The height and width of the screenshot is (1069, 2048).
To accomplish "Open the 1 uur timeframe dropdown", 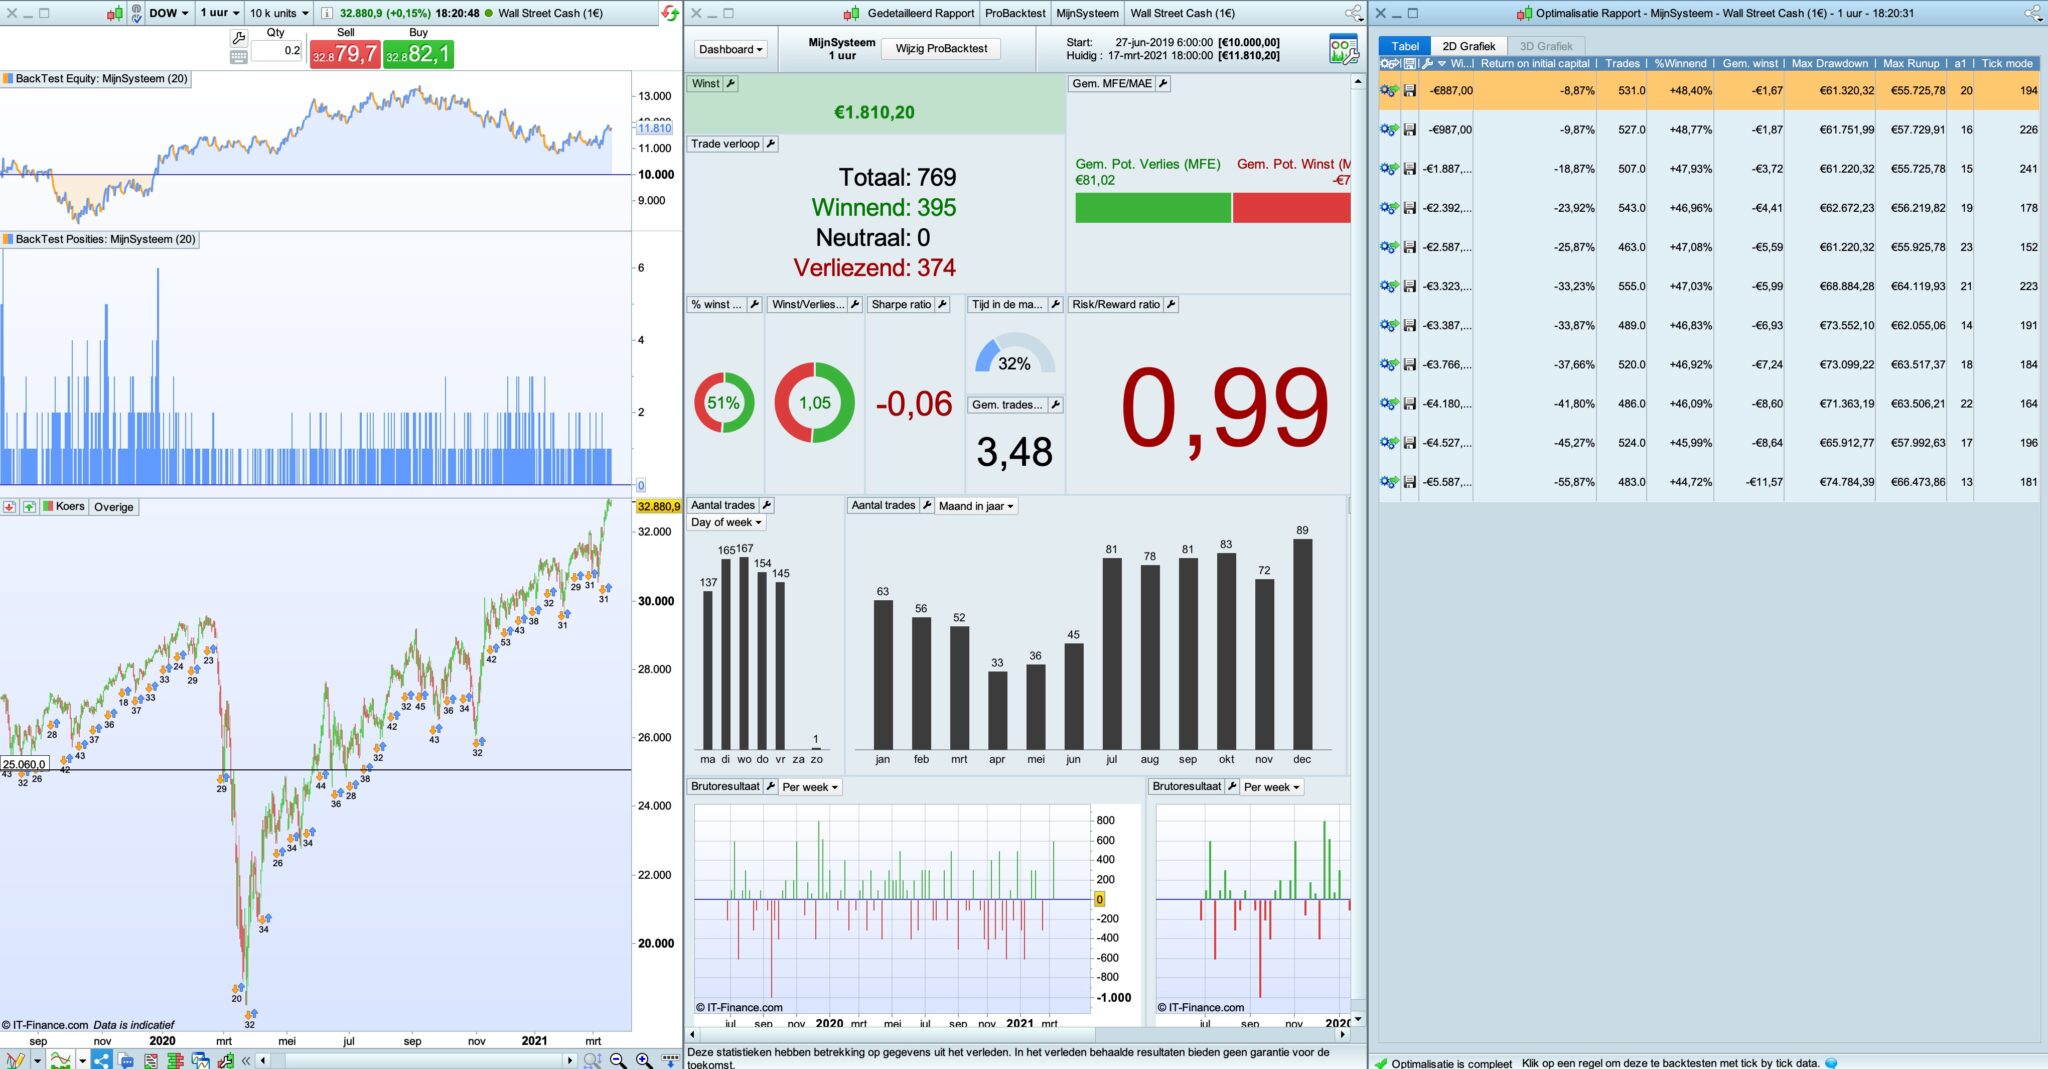I will click(220, 13).
